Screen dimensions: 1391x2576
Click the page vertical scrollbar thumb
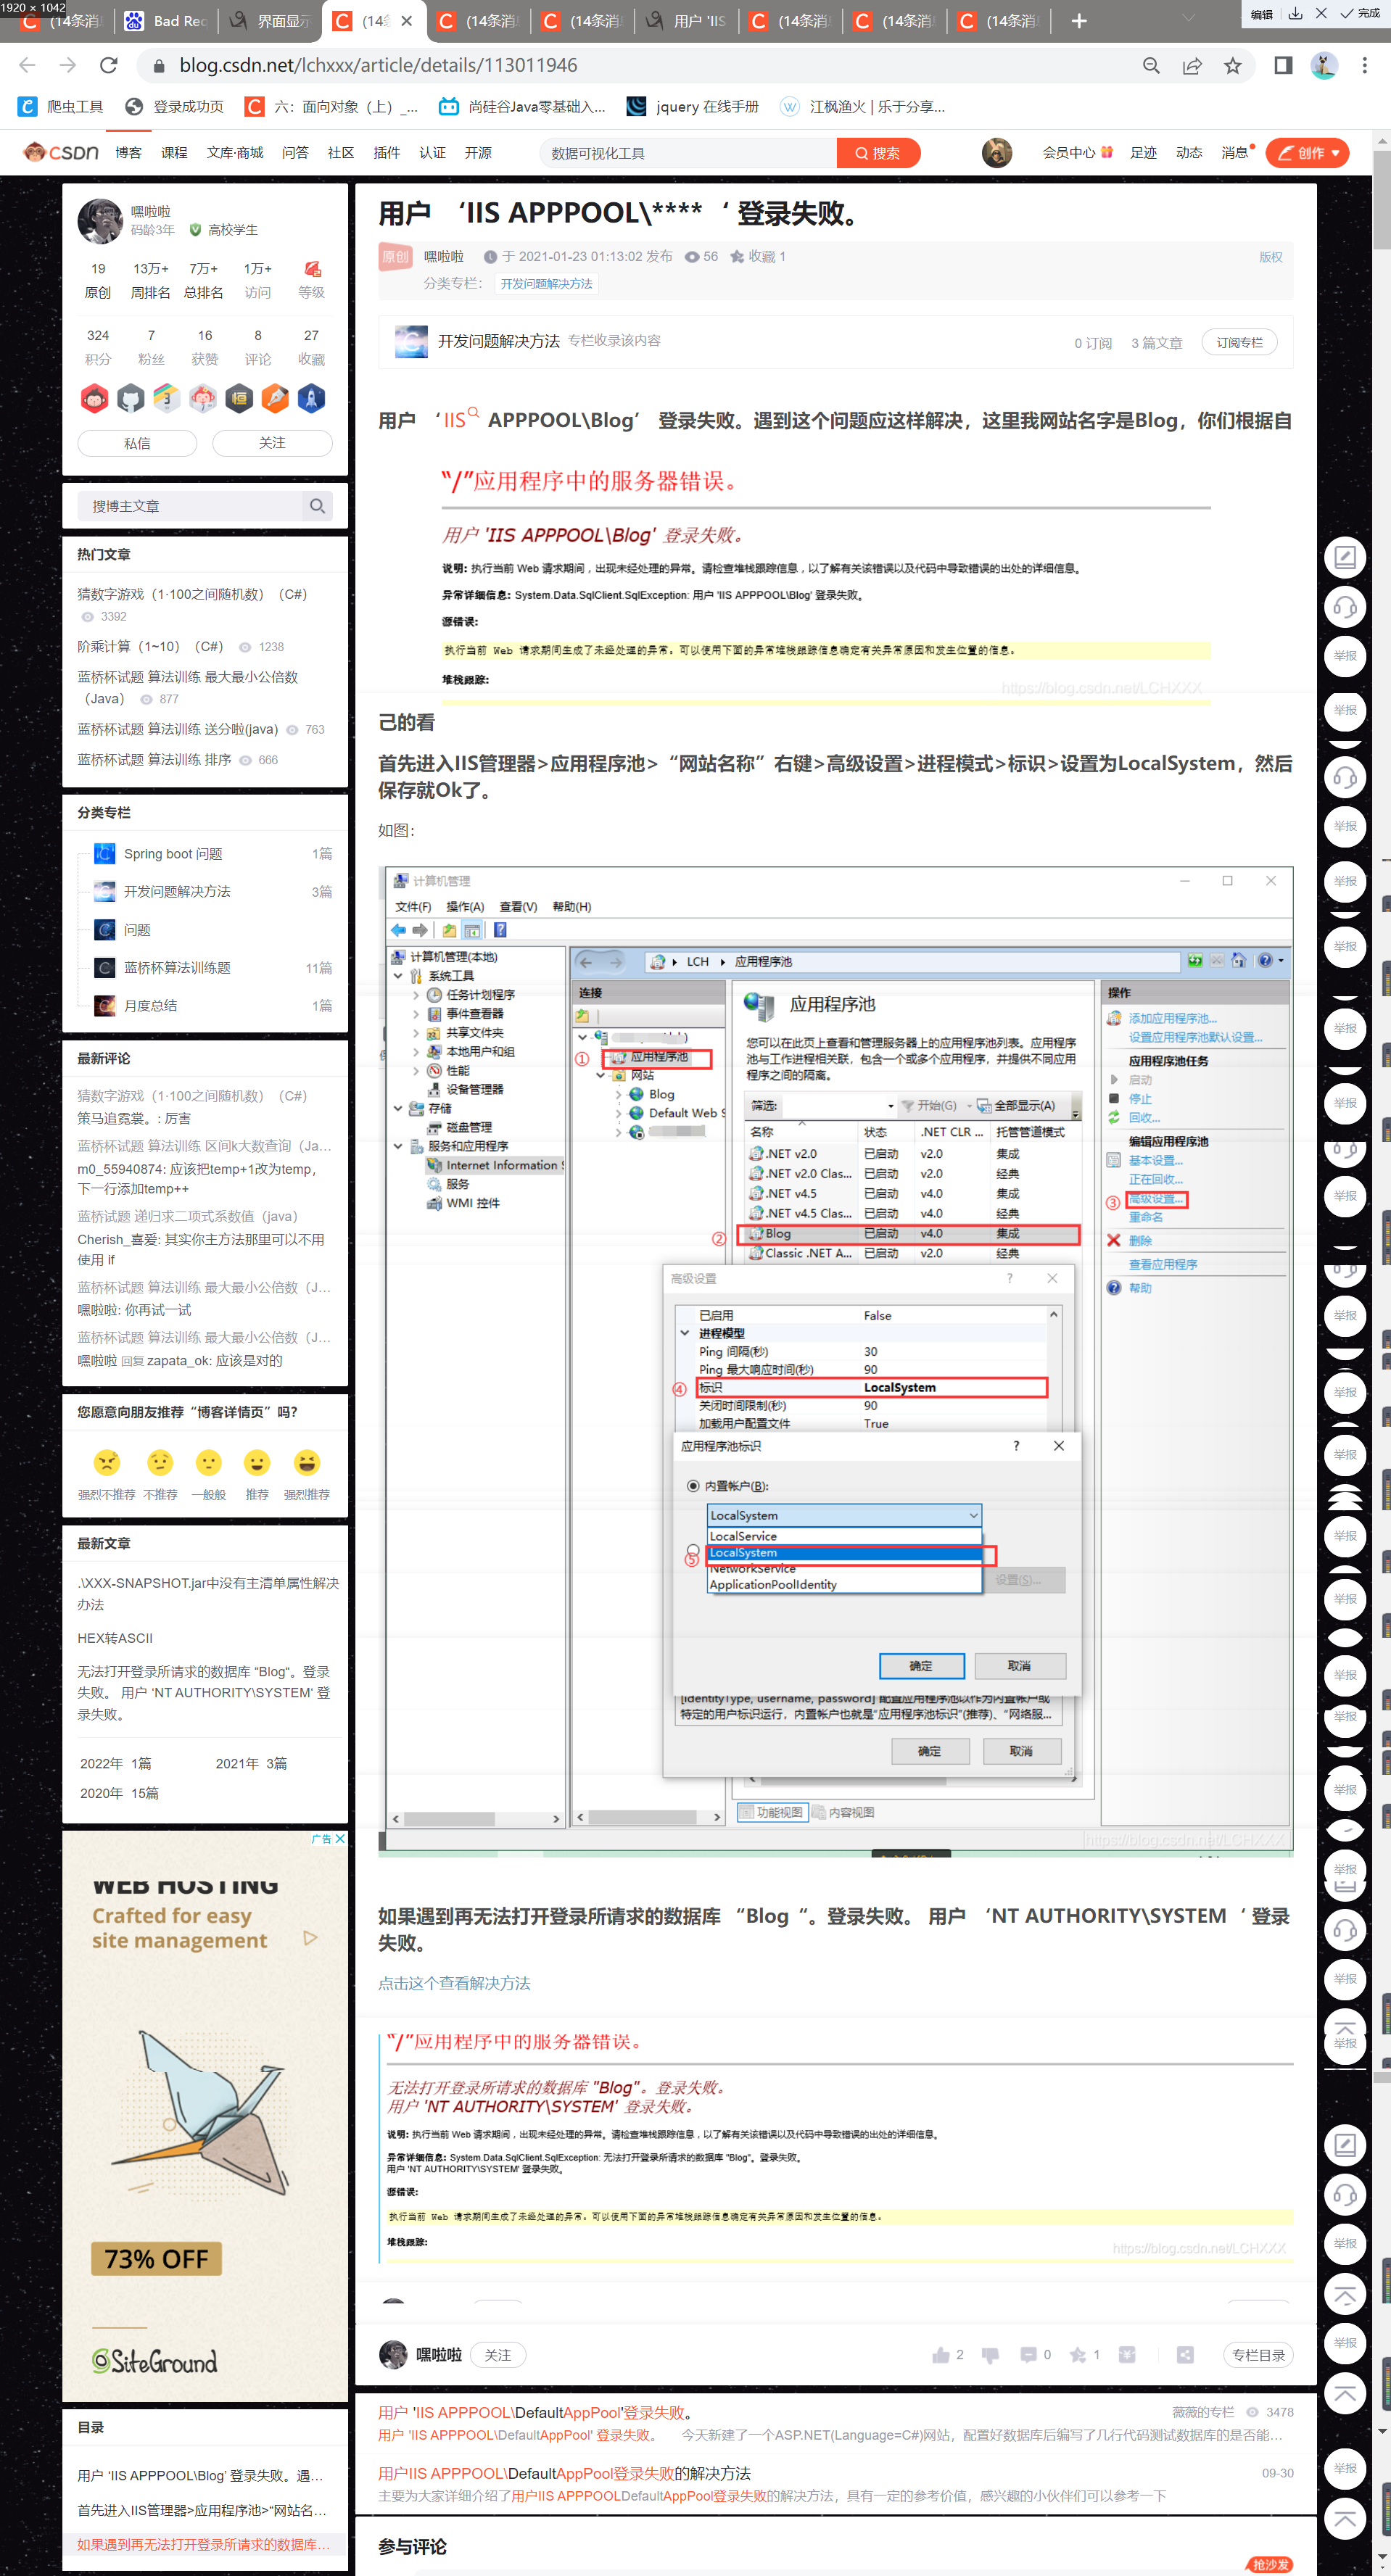(1382, 200)
